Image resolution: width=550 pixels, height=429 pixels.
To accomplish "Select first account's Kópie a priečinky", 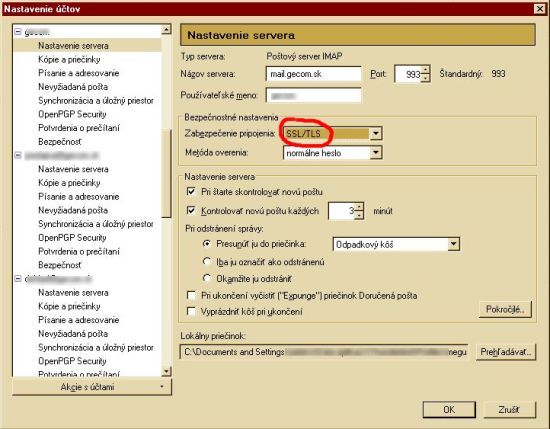I will pyautogui.click(x=69, y=59).
